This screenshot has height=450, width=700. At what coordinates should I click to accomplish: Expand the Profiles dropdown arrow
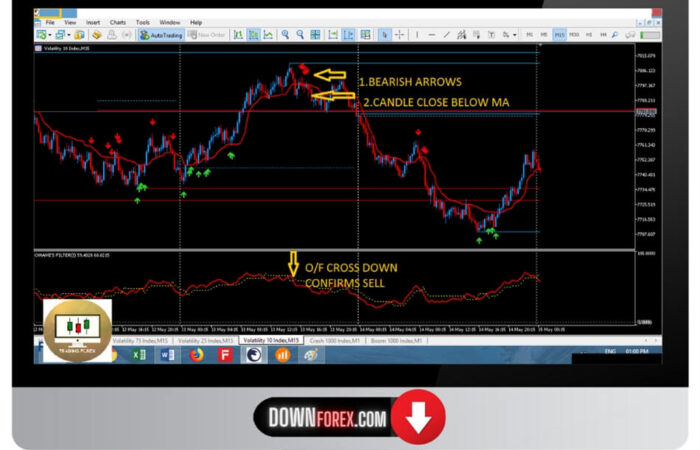tap(69, 35)
